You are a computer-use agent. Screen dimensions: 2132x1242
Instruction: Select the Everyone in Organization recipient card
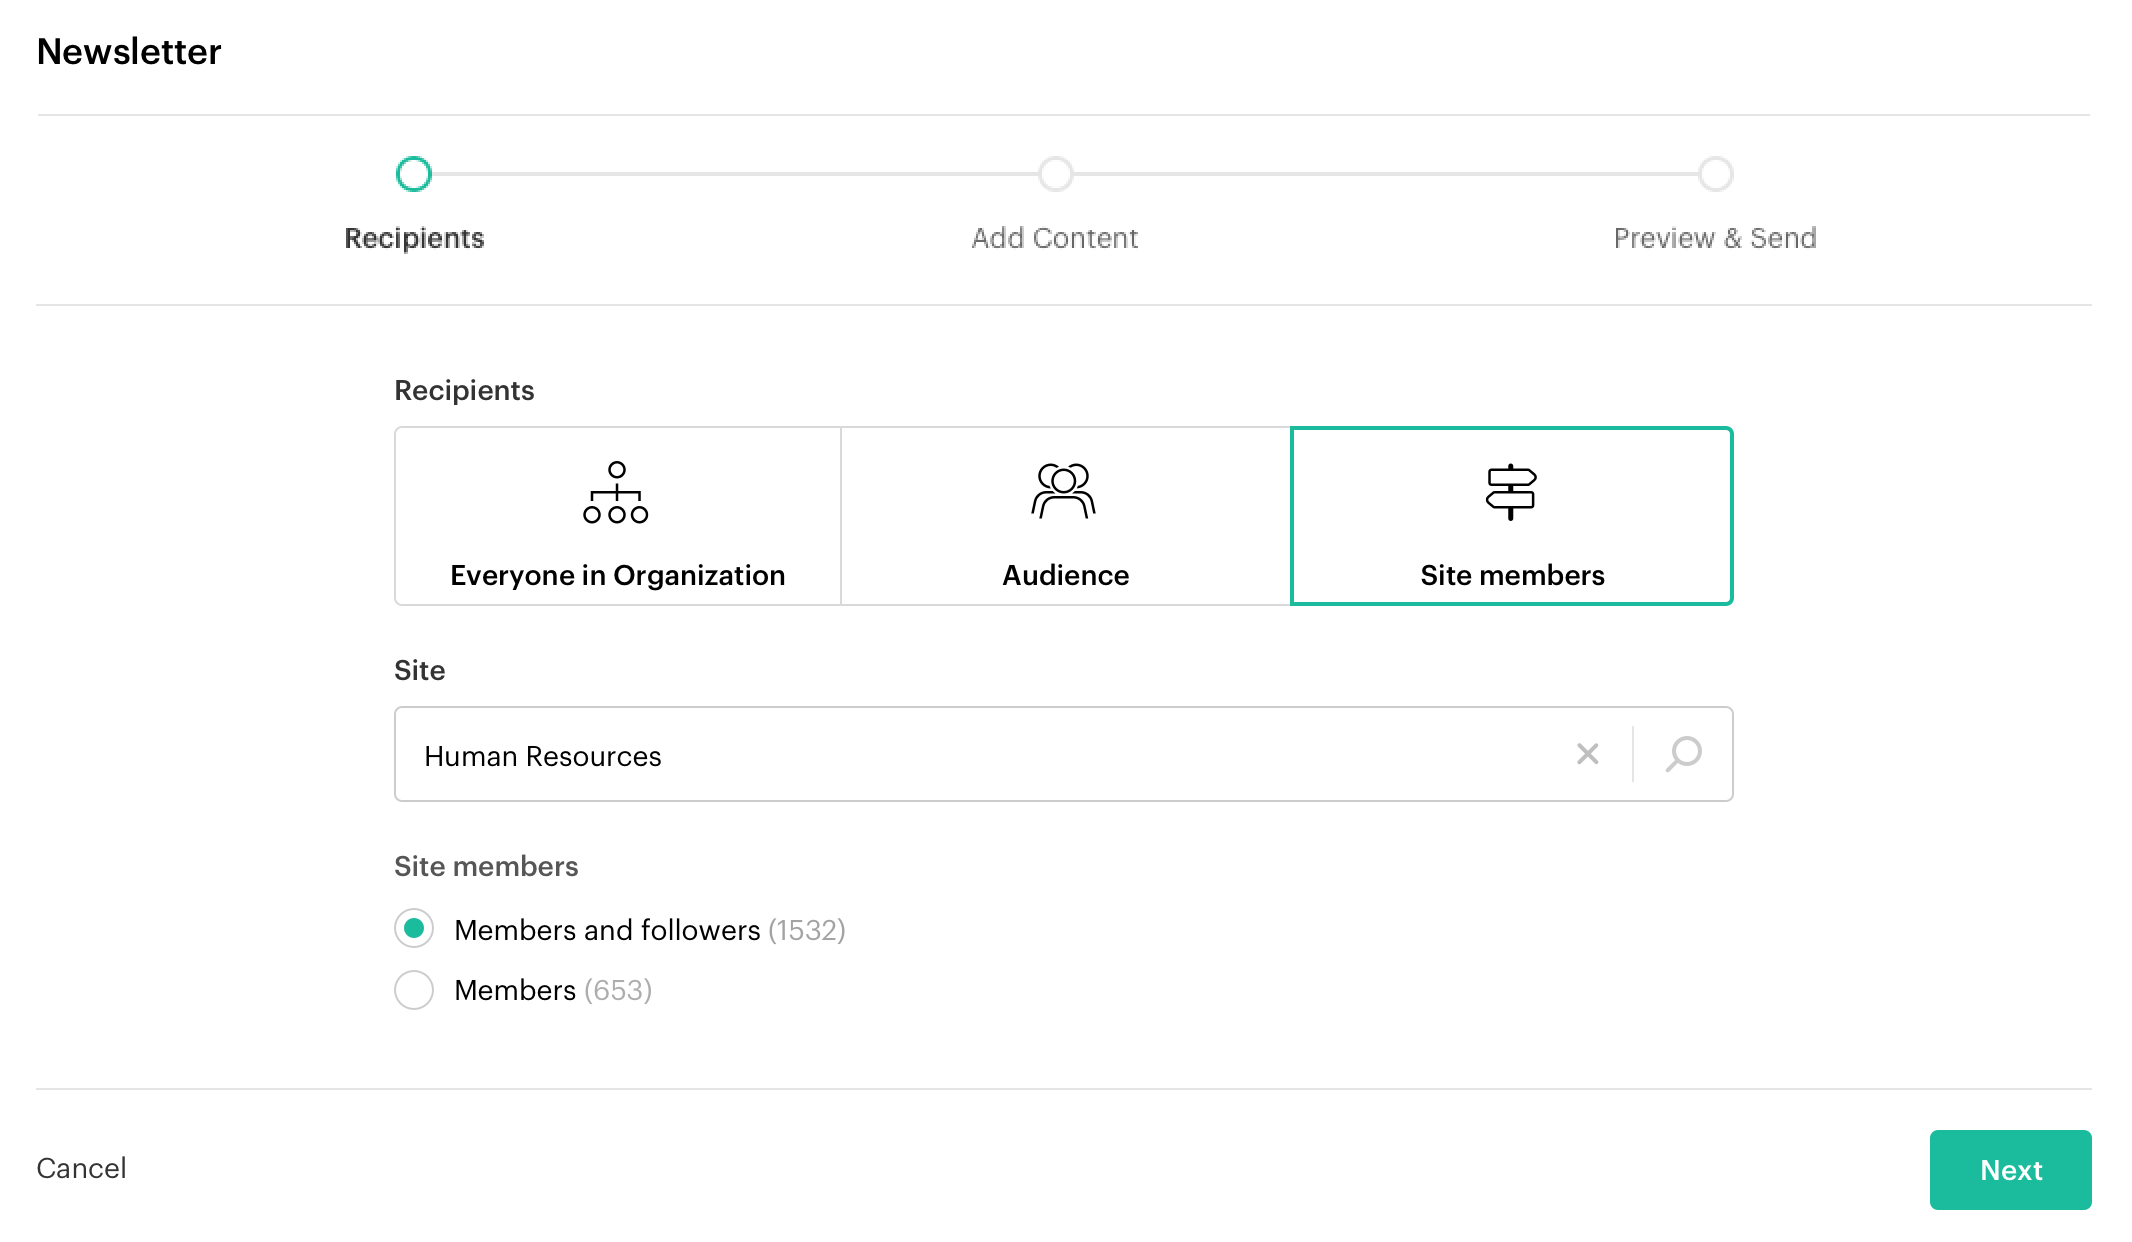(618, 516)
